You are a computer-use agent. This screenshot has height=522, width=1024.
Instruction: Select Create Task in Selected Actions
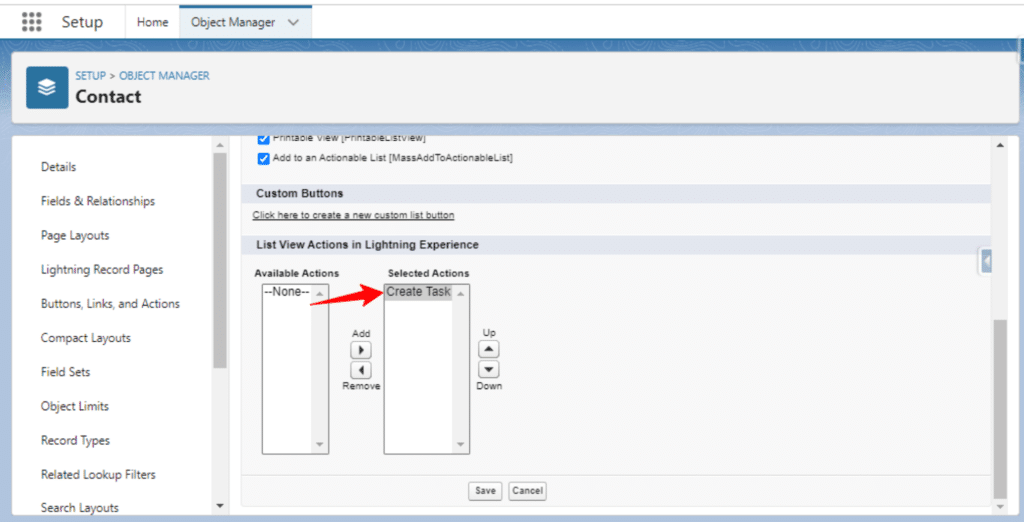(418, 292)
